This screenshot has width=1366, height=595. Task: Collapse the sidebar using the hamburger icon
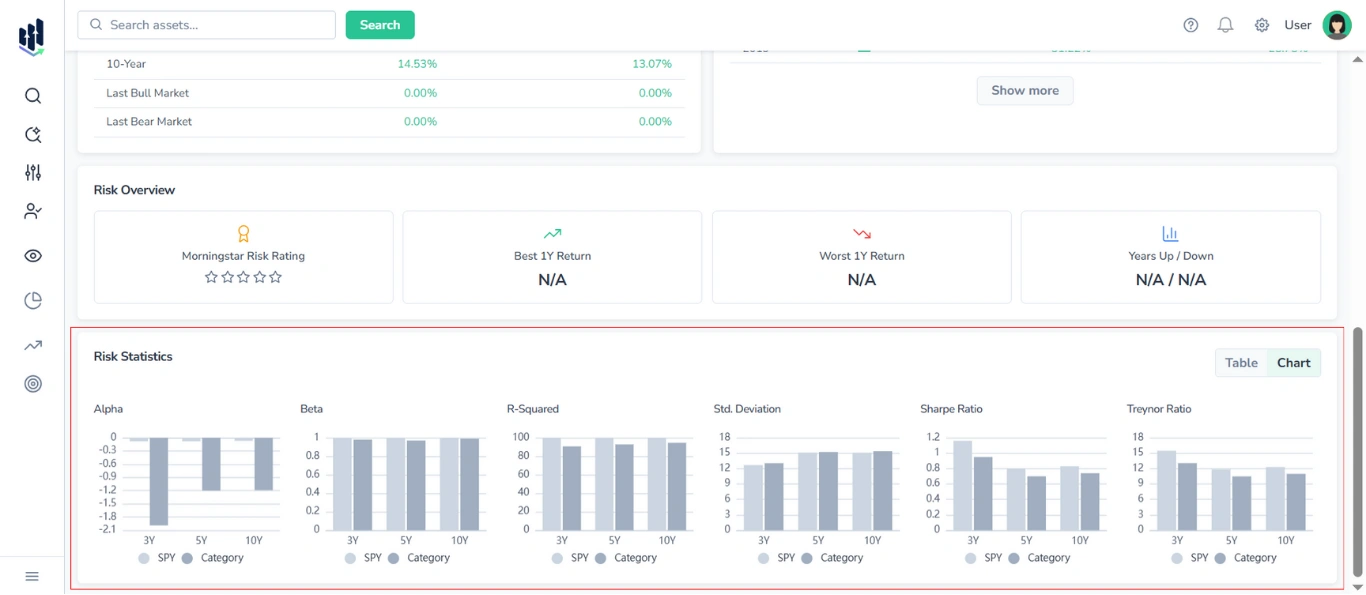31,576
